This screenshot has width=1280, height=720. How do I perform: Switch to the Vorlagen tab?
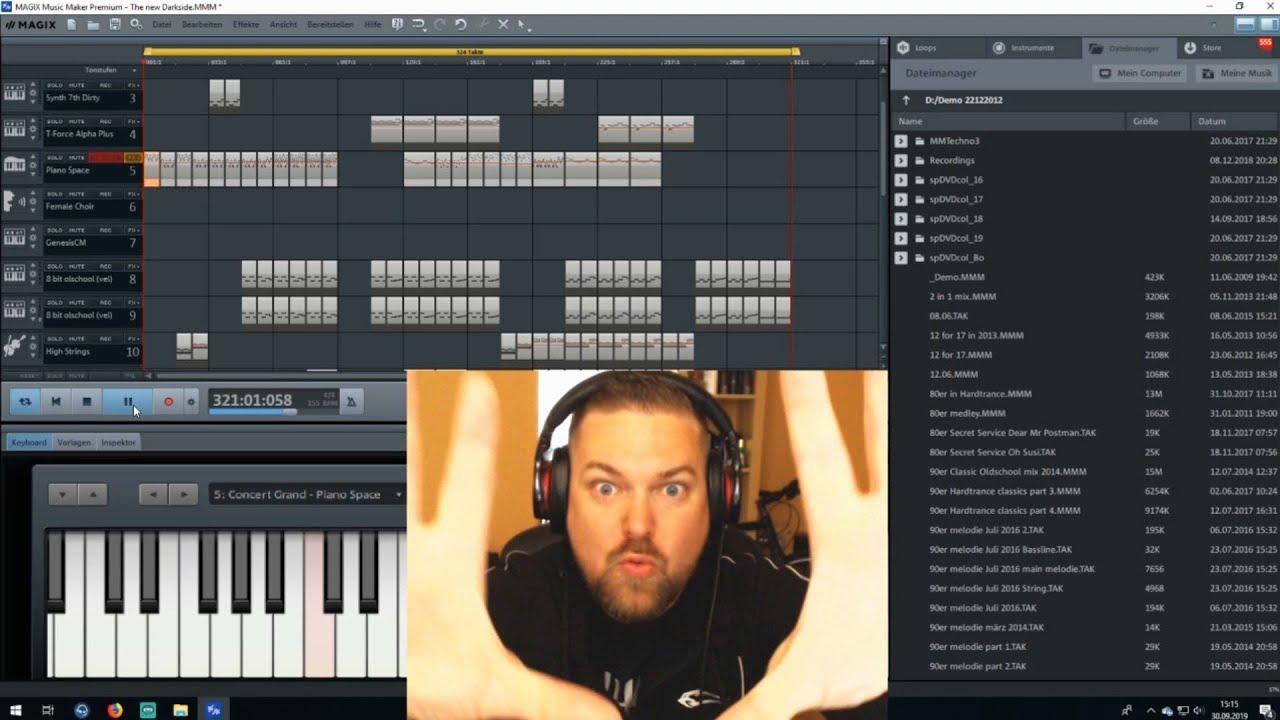(74, 442)
